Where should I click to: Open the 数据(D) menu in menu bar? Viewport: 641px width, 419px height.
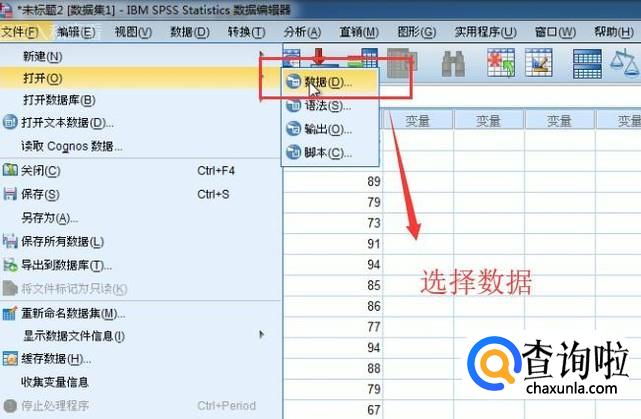click(190, 32)
